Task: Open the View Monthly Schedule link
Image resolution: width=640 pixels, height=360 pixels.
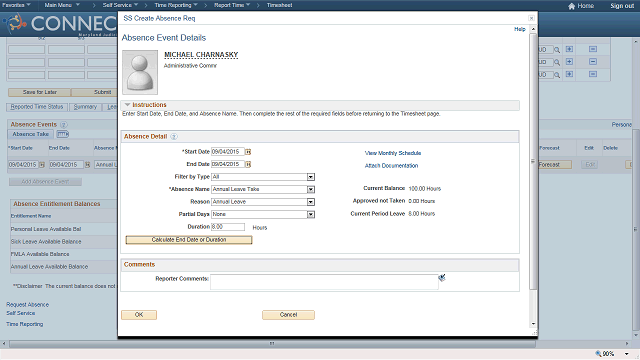Action: [x=393, y=153]
